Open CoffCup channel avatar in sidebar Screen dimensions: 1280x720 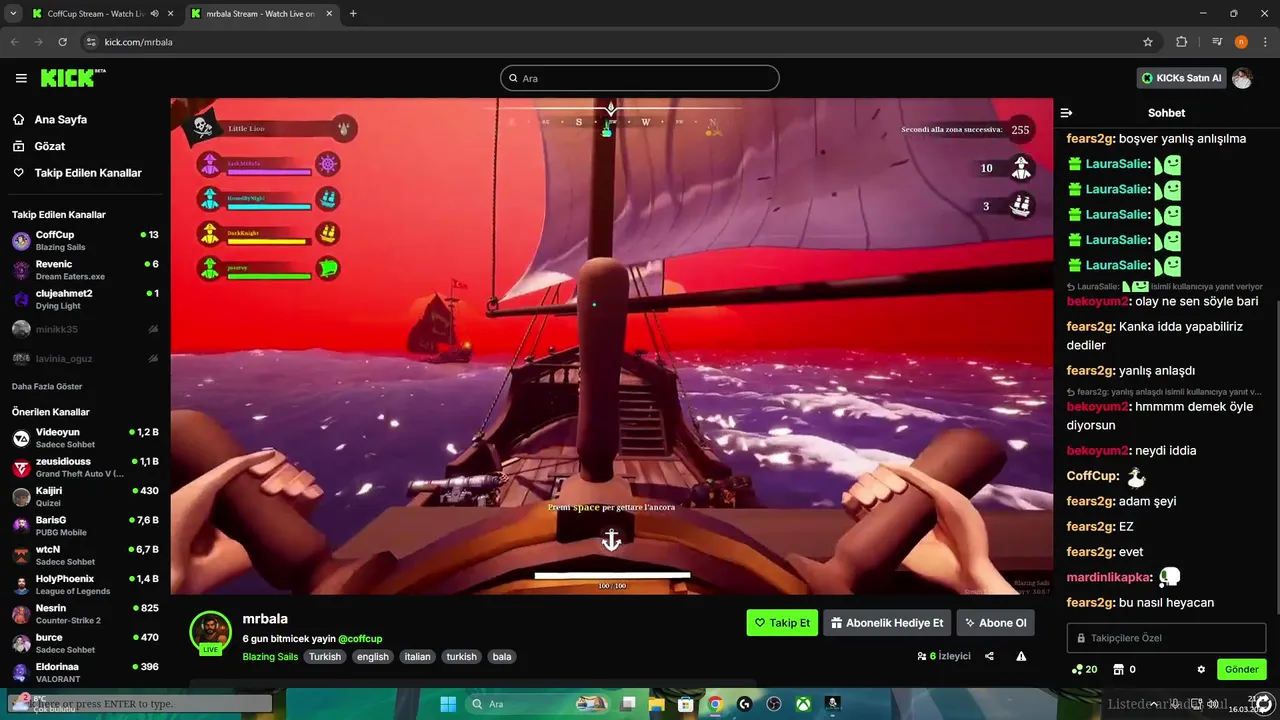point(21,241)
